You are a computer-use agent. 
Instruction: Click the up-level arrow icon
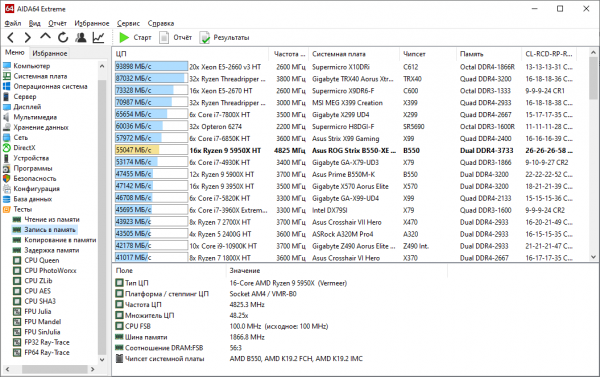click(x=45, y=37)
